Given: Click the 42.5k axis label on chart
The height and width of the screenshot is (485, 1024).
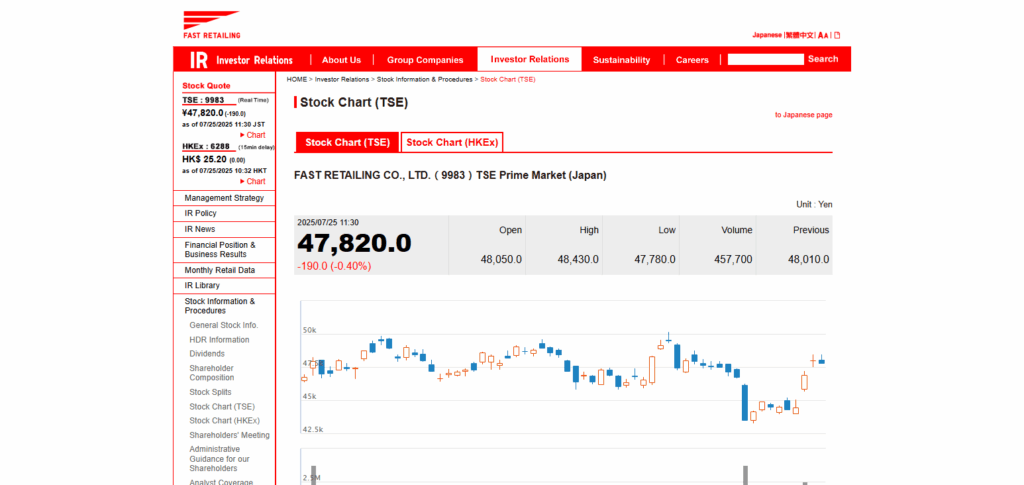Looking at the screenshot, I should click(x=312, y=429).
